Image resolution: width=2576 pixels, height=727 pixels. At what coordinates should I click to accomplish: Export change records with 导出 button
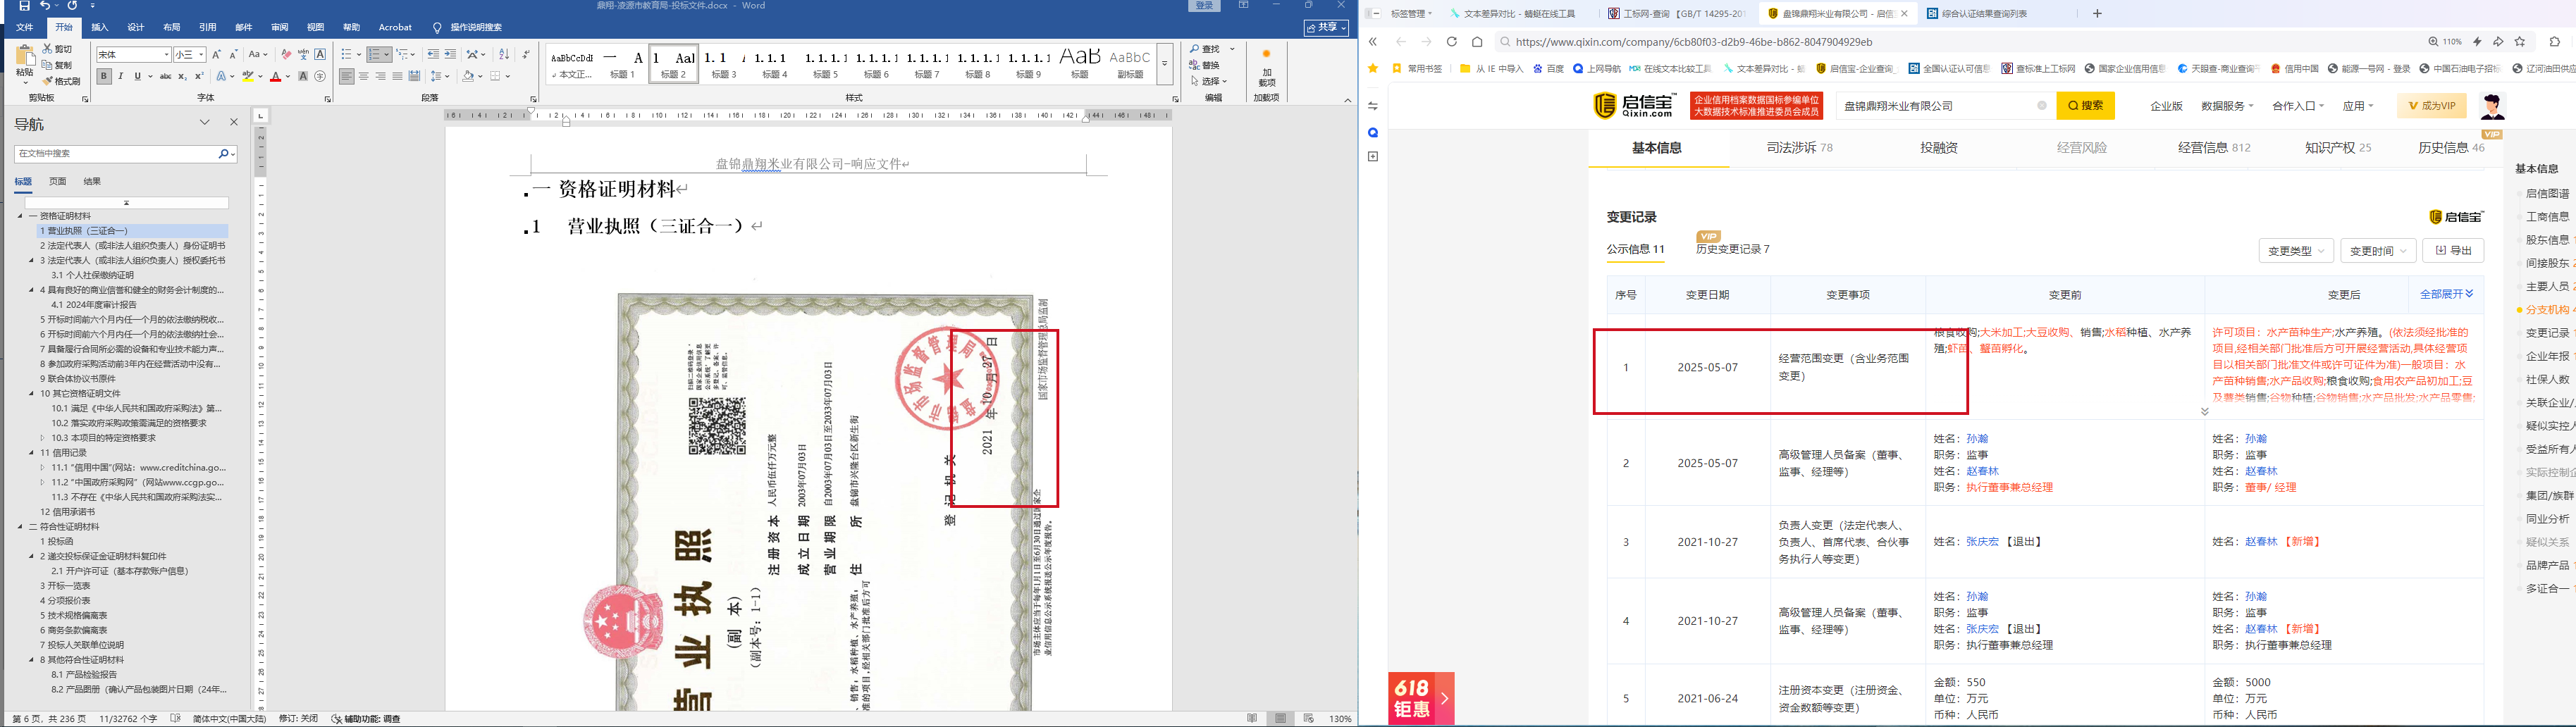coord(2453,251)
